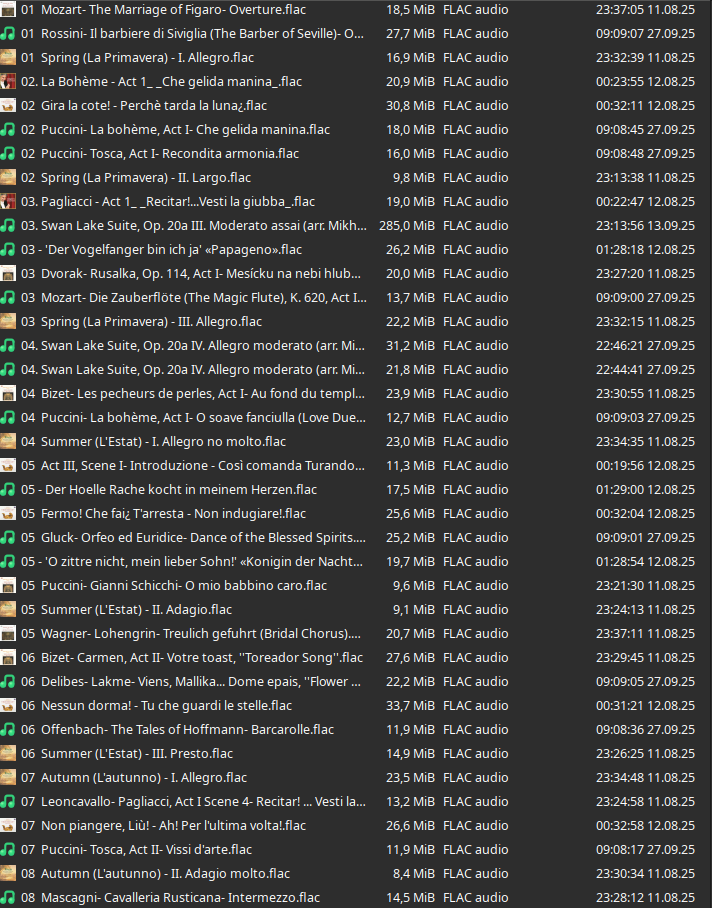Image resolution: width=712 pixels, height=908 pixels.
Task: Select Bizet Carmen Toreador Song track
Action: 200,657
